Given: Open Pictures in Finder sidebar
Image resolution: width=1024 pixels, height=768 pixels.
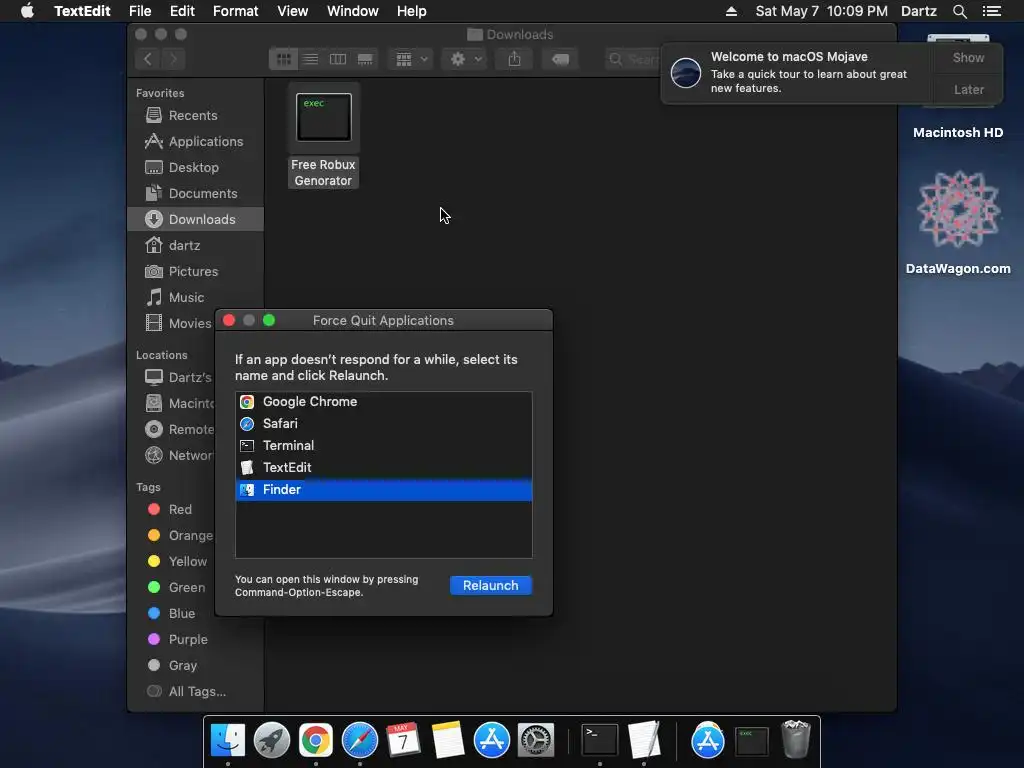Looking at the screenshot, I should tap(195, 271).
